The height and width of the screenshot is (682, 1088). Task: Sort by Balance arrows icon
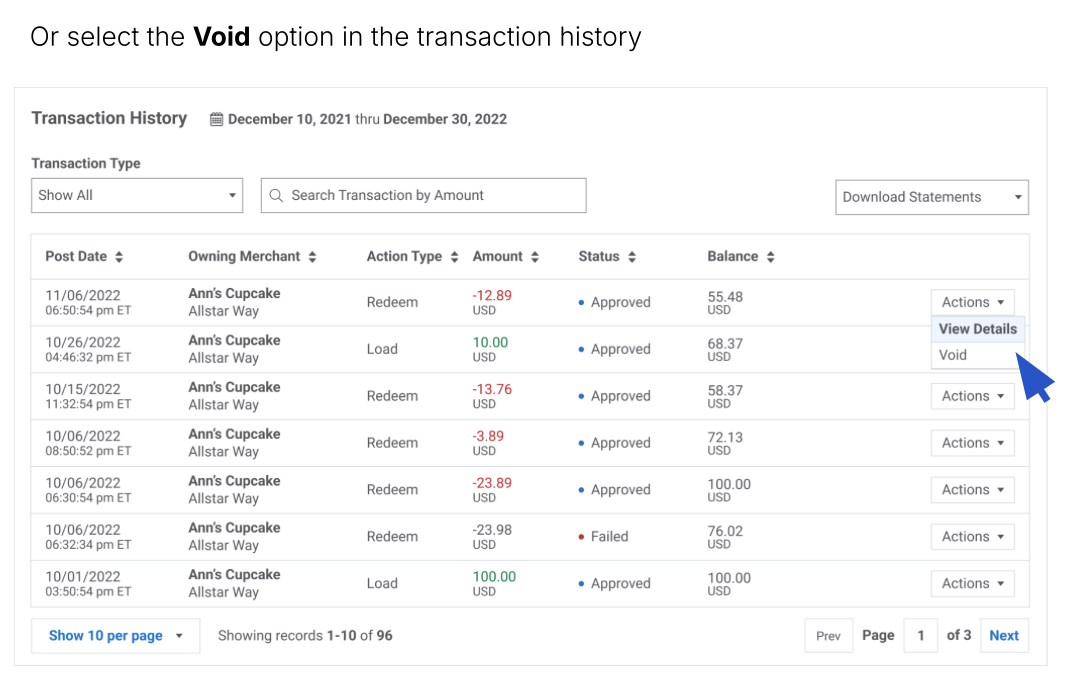tap(770, 257)
